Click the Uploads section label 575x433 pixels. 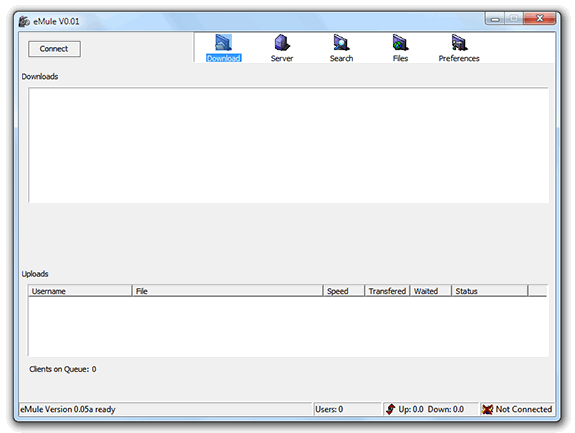35,274
